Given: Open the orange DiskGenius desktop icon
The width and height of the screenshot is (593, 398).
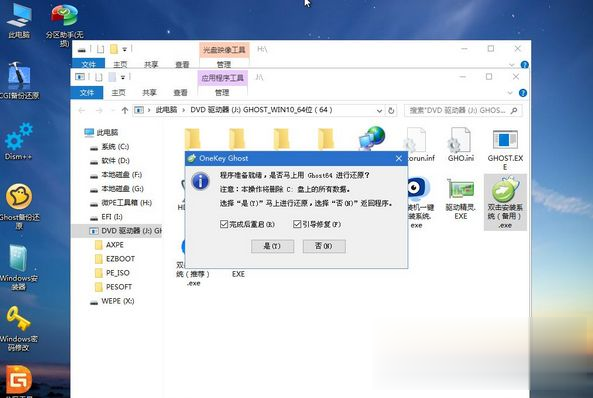Looking at the screenshot, I should (x=18, y=380).
